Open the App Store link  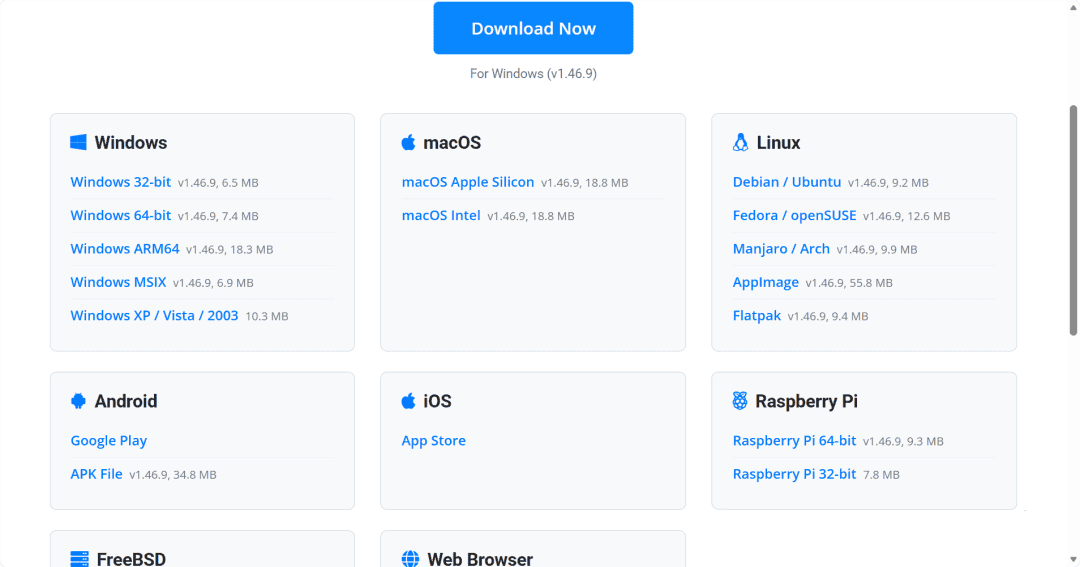tap(433, 441)
